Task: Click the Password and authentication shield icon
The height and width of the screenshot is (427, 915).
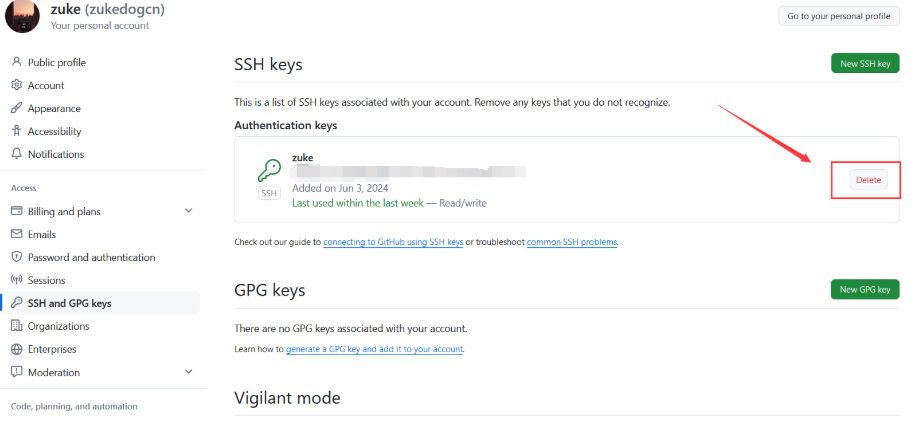Action: [x=16, y=257]
